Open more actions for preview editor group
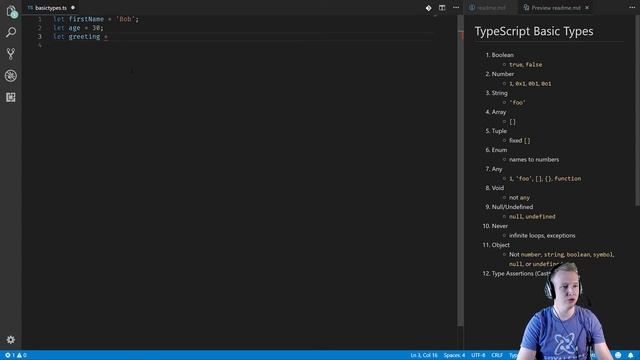The height and width of the screenshot is (360, 640). pos(632,8)
